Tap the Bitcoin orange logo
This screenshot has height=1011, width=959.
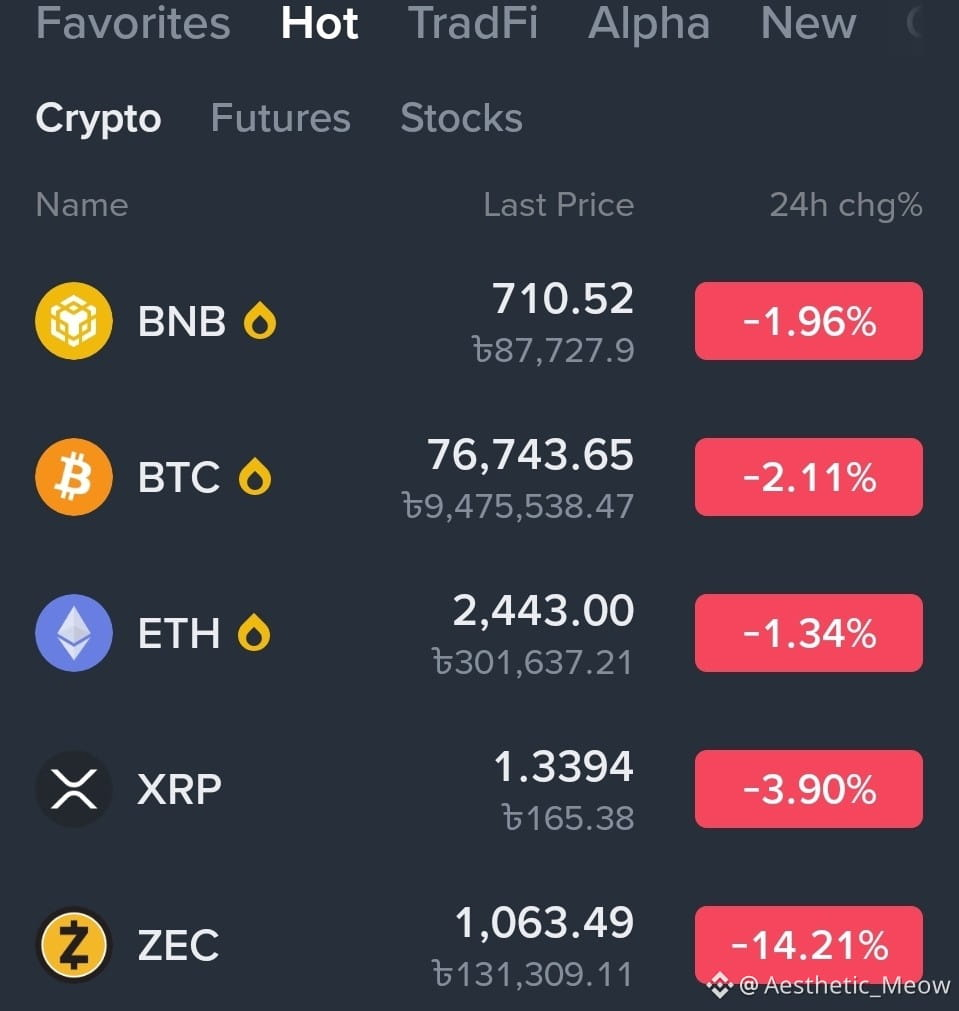[x=74, y=476]
